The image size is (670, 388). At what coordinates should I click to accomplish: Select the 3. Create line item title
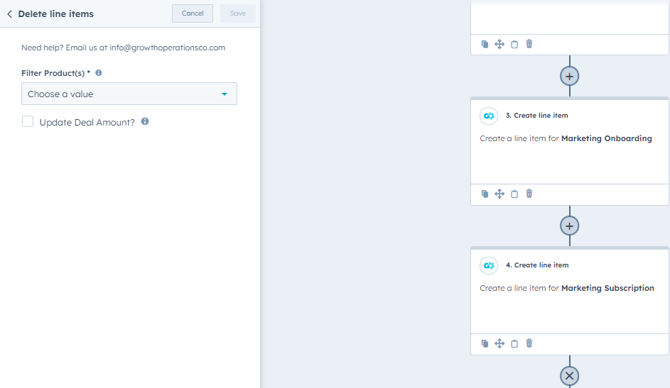click(x=537, y=115)
